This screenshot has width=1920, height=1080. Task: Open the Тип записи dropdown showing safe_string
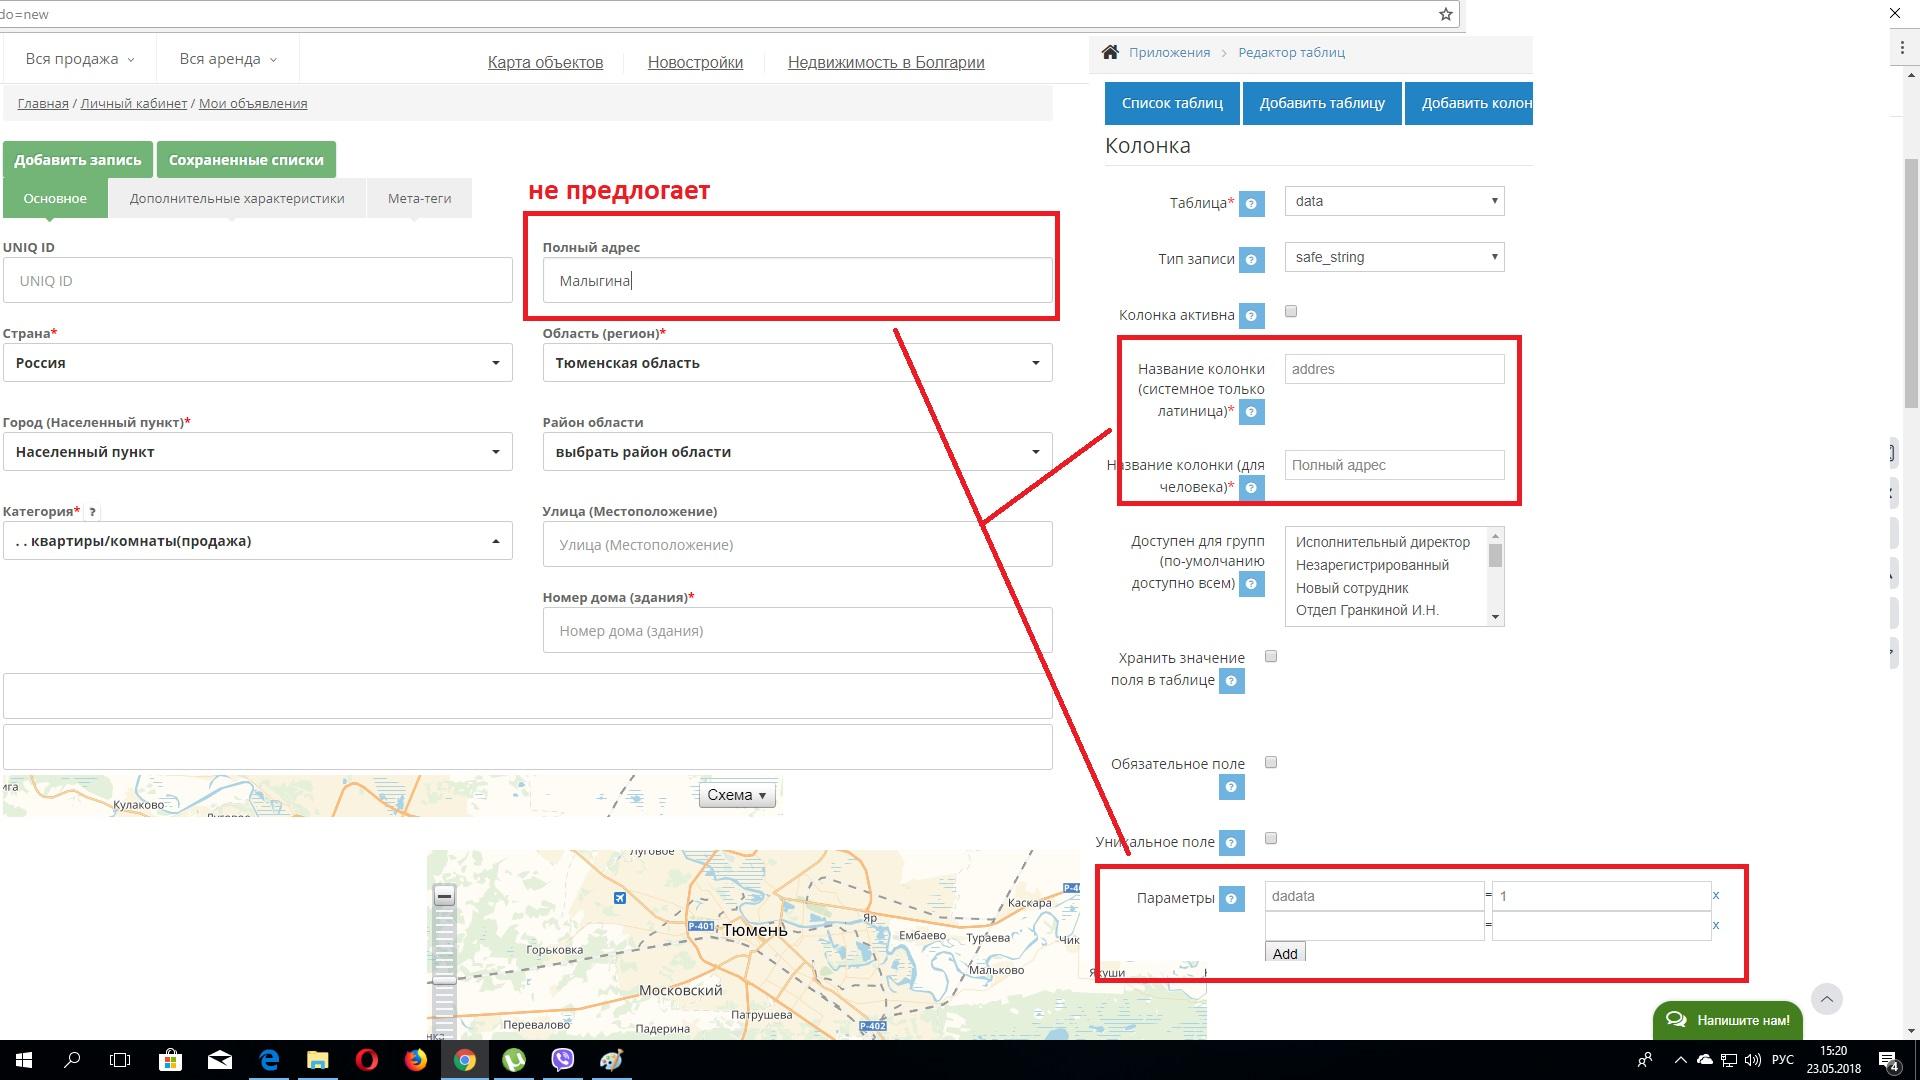[x=1394, y=257]
